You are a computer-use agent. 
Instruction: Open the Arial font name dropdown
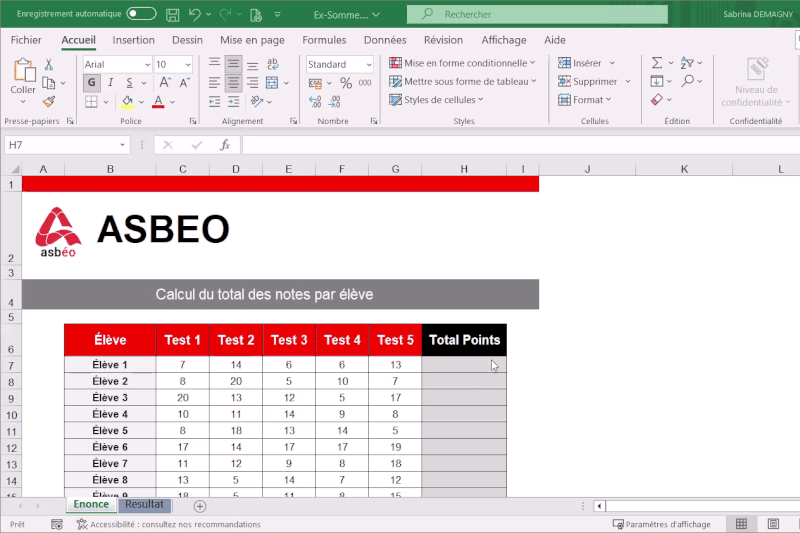click(x=147, y=65)
